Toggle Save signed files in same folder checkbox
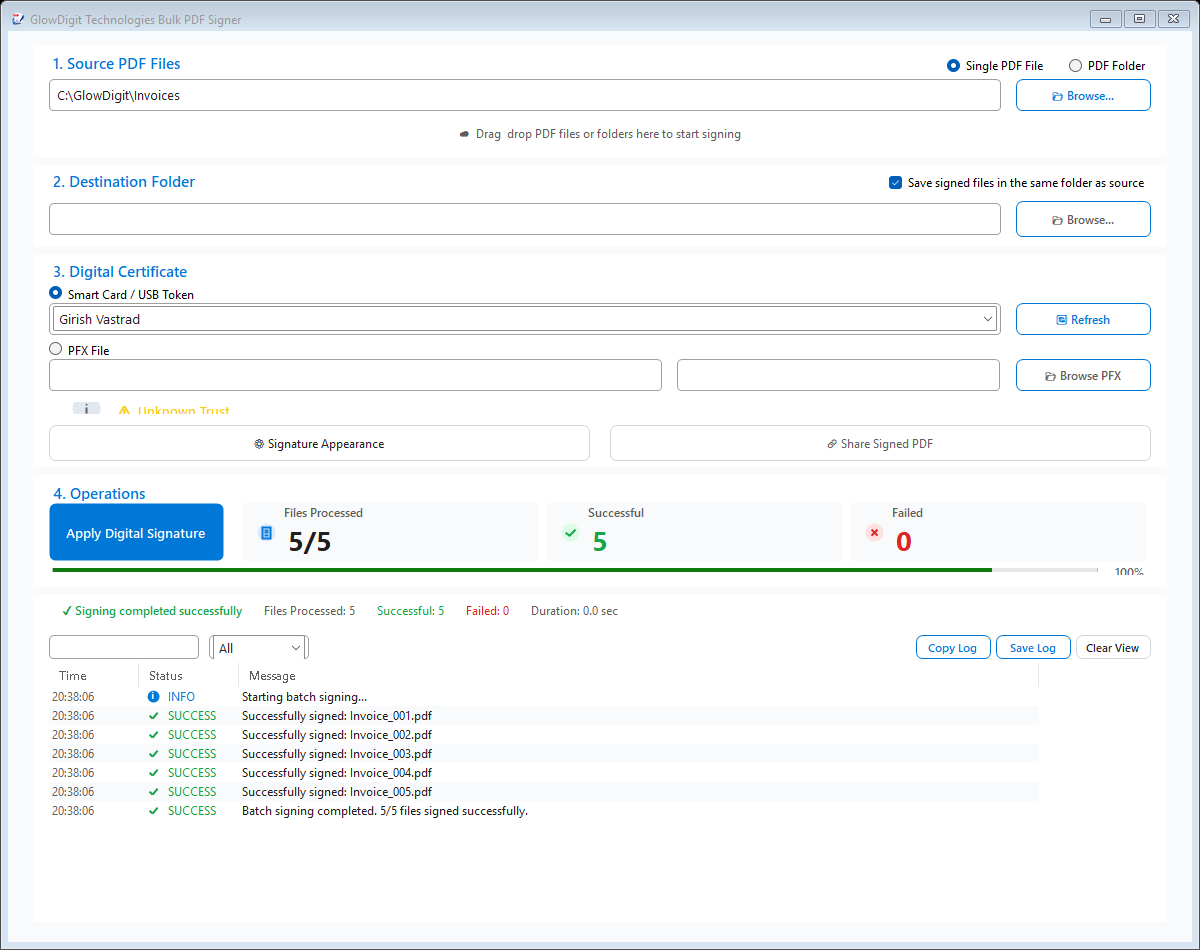 895,183
